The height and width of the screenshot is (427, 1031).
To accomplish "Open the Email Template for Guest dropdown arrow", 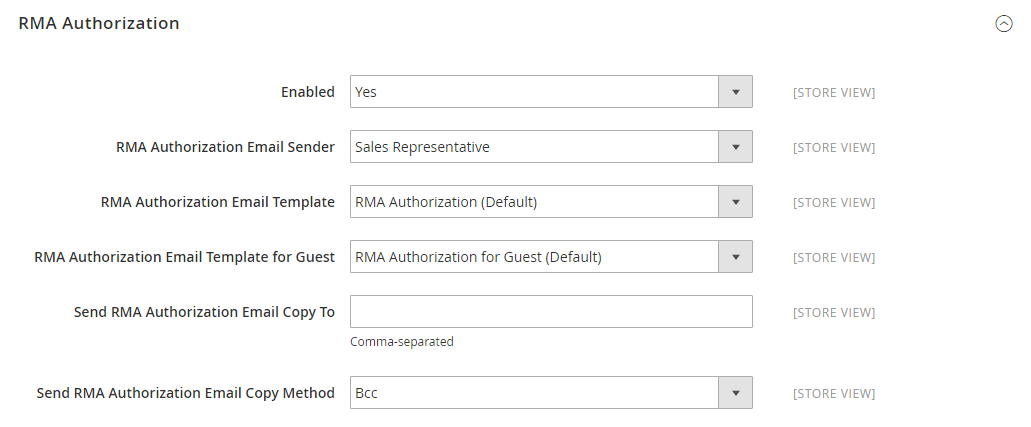I will (x=735, y=257).
